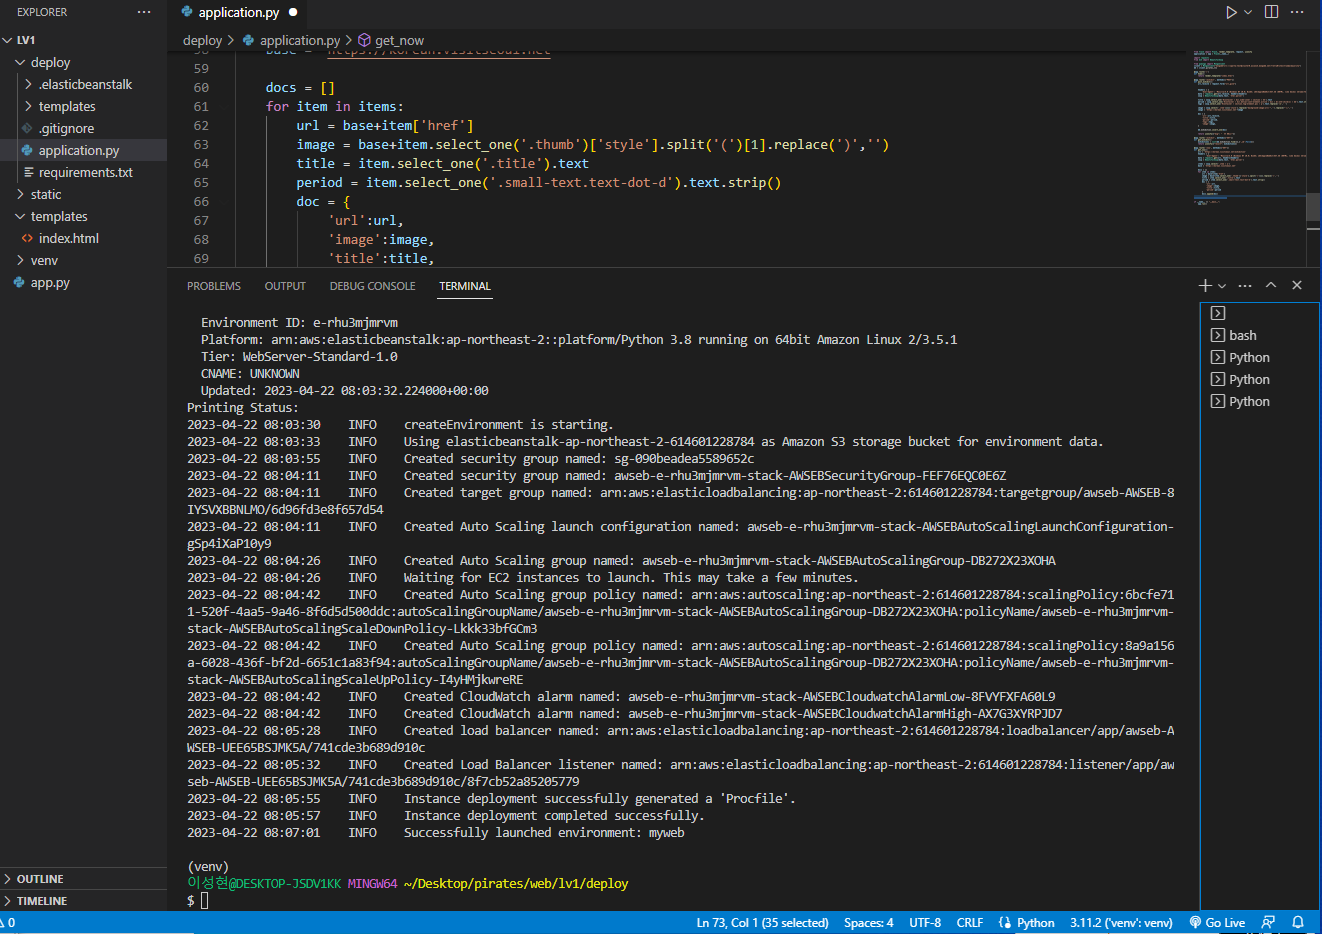Image resolution: width=1322 pixels, height=934 pixels.
Task: Click 'Successfully launched environment: myweb' line
Action: coord(544,832)
